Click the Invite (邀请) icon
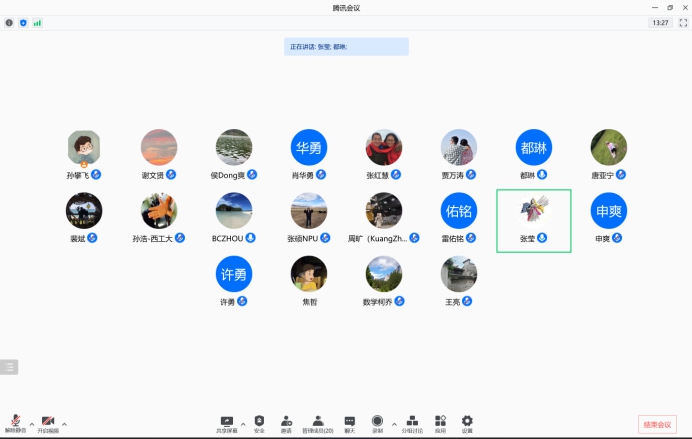 click(x=286, y=422)
